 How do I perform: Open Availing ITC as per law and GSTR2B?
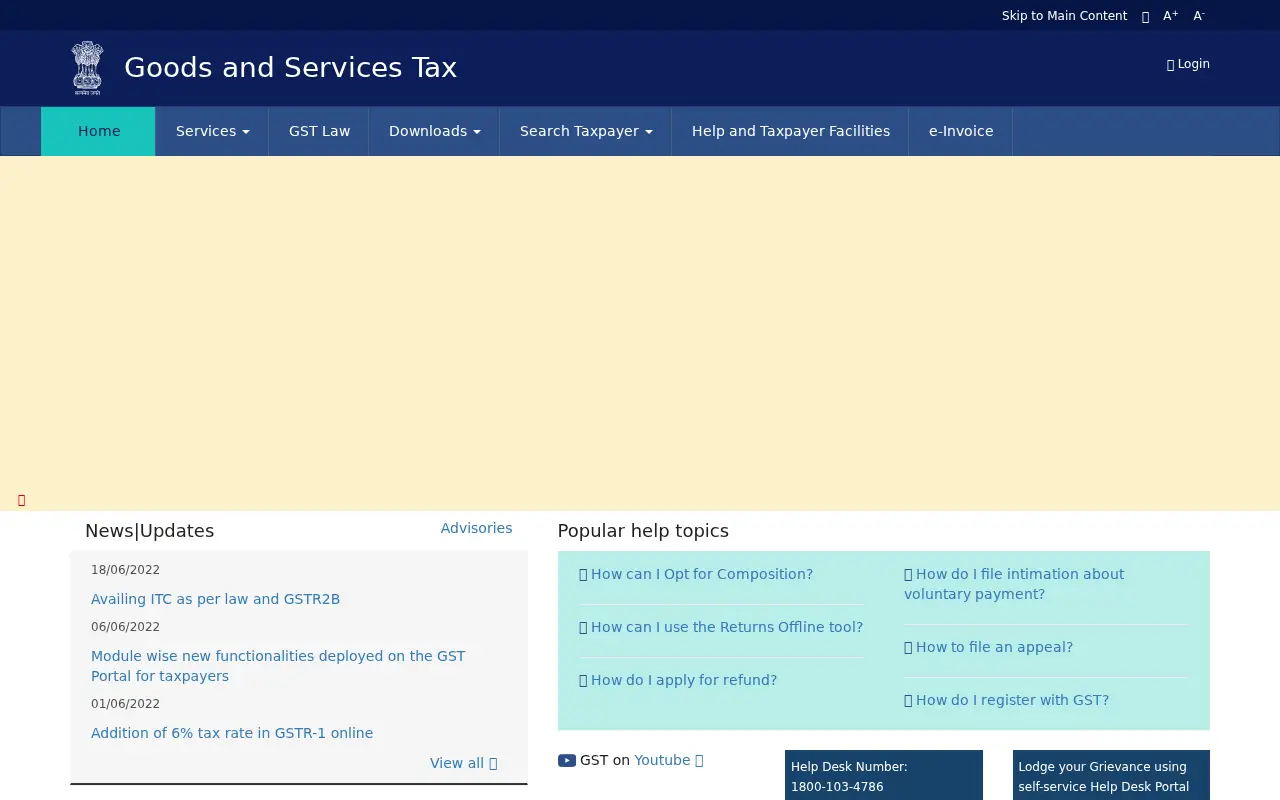point(215,599)
